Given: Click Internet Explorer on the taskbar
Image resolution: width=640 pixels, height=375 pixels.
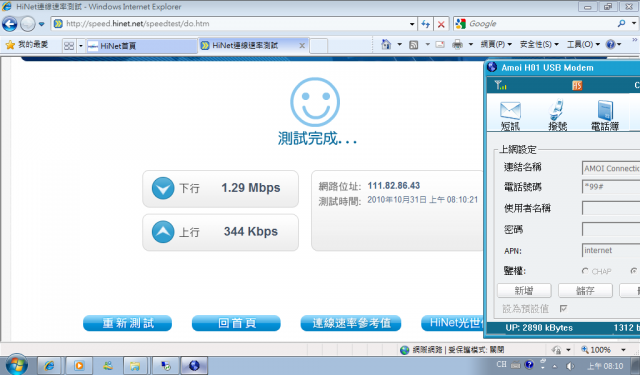Looking at the screenshot, I should (49, 366).
